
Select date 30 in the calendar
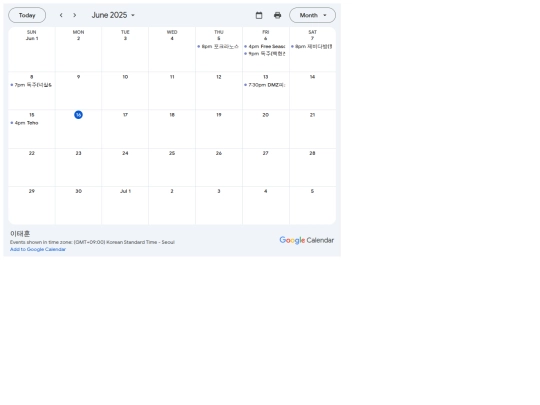coord(79,191)
